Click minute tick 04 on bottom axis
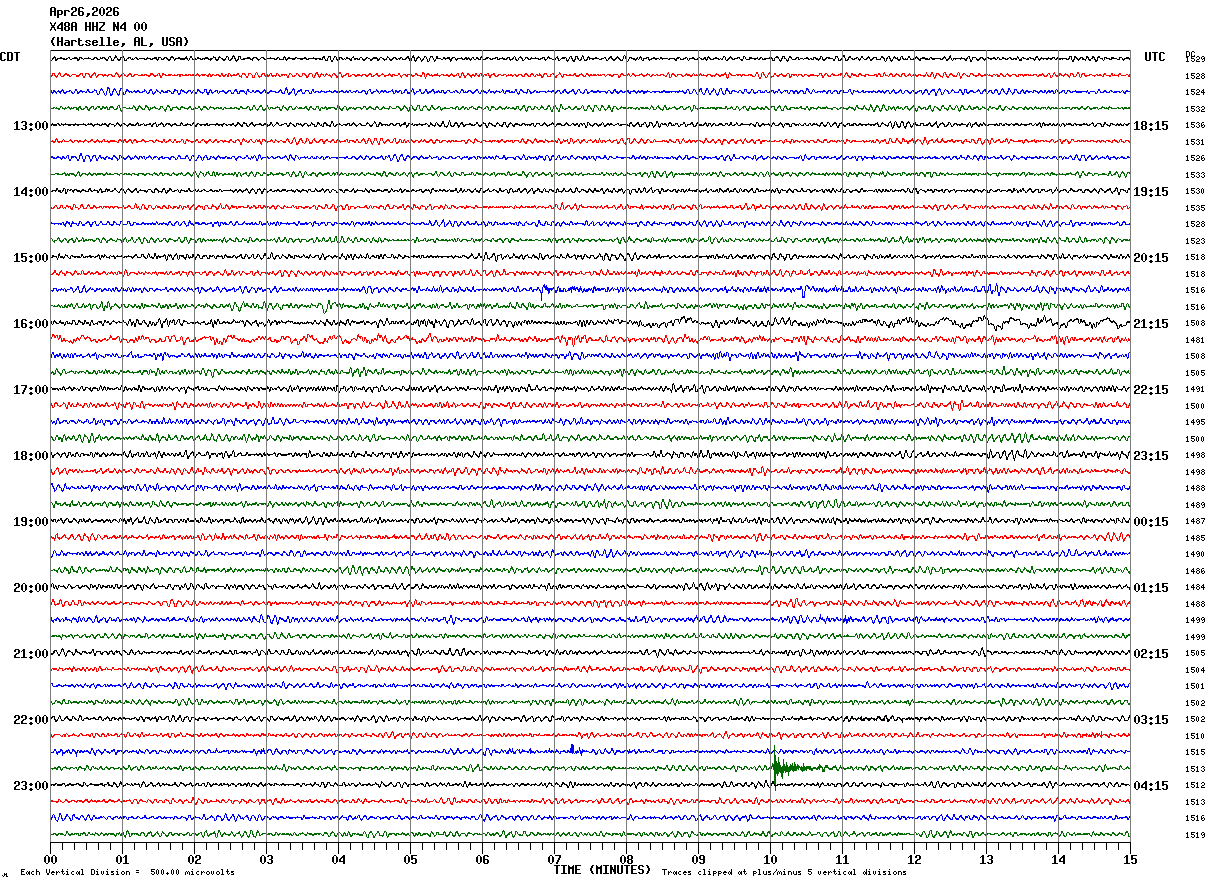The height and width of the screenshot is (886, 1210). coord(338,860)
